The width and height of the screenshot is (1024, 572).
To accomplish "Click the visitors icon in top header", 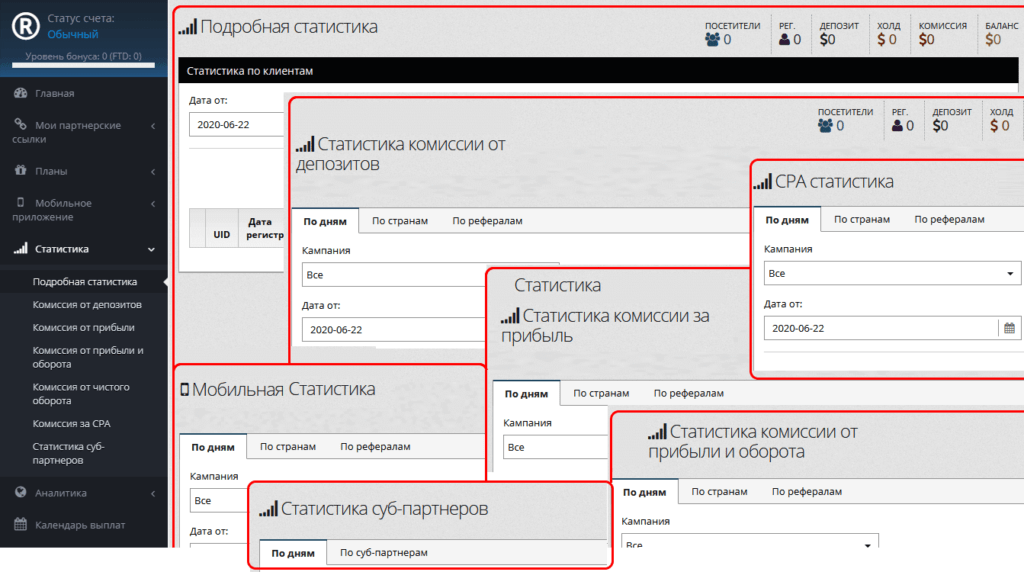I will (x=712, y=40).
